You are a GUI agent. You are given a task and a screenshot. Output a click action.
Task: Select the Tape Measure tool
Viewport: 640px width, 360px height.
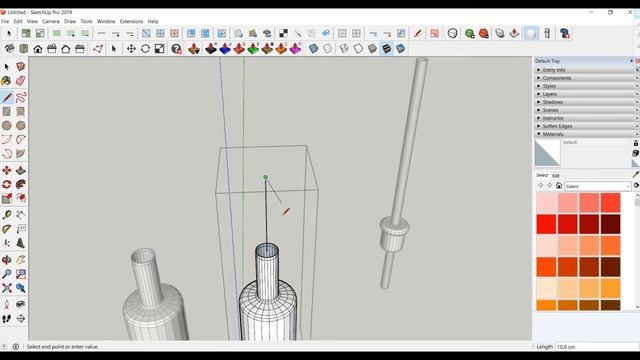click(7, 215)
